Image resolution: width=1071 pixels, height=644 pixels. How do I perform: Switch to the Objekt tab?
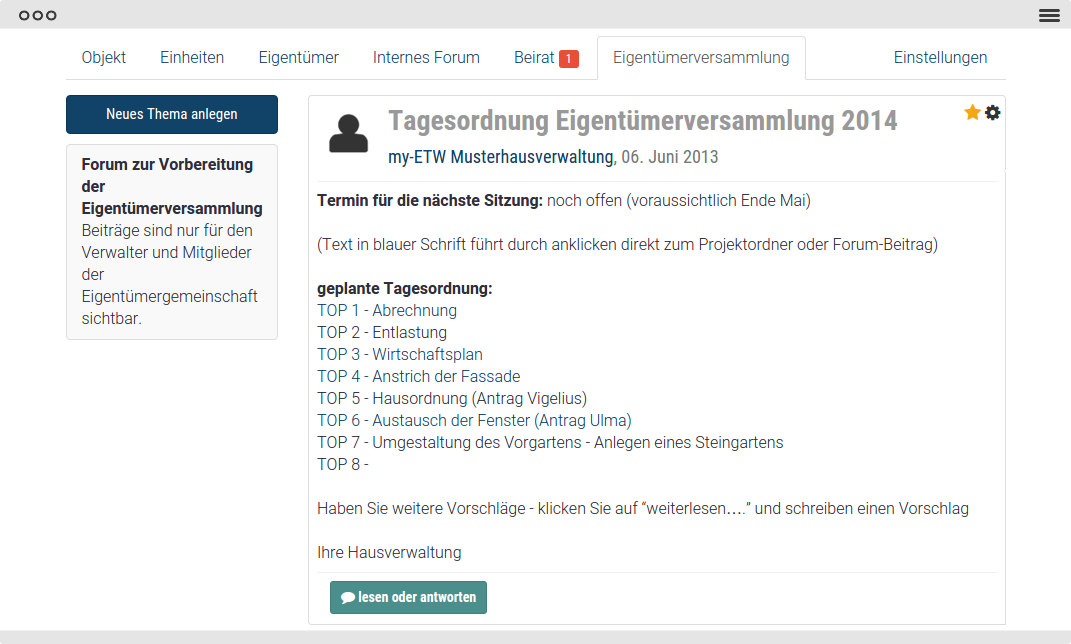(104, 58)
